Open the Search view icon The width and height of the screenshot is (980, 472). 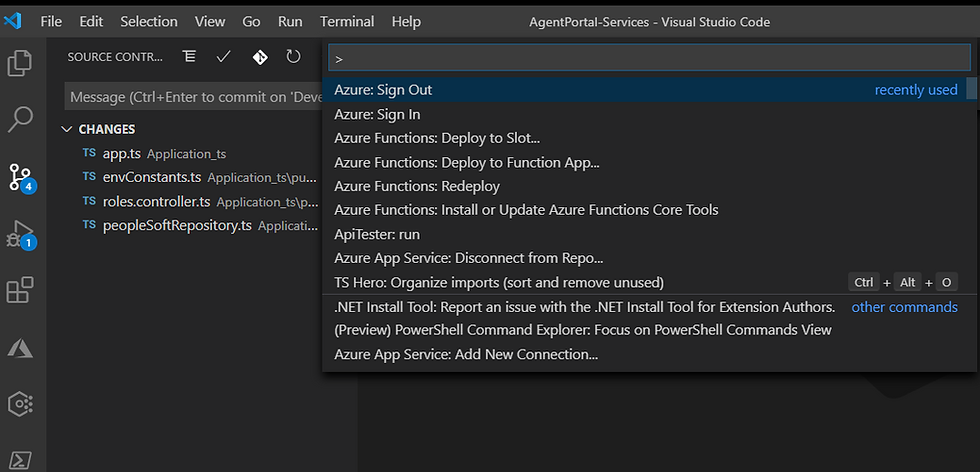pyautogui.click(x=19, y=119)
